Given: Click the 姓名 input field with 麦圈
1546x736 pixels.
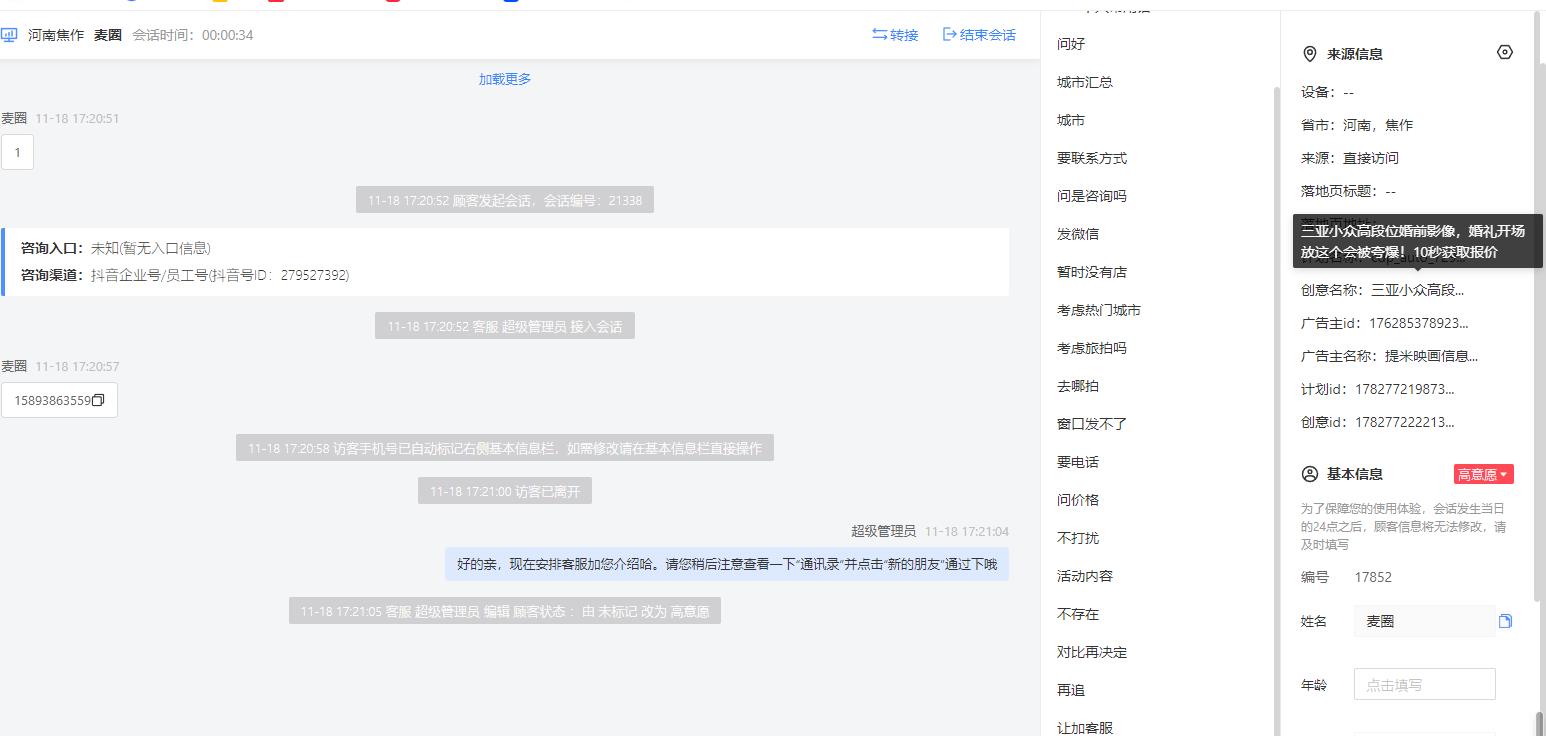Looking at the screenshot, I should point(1425,621).
